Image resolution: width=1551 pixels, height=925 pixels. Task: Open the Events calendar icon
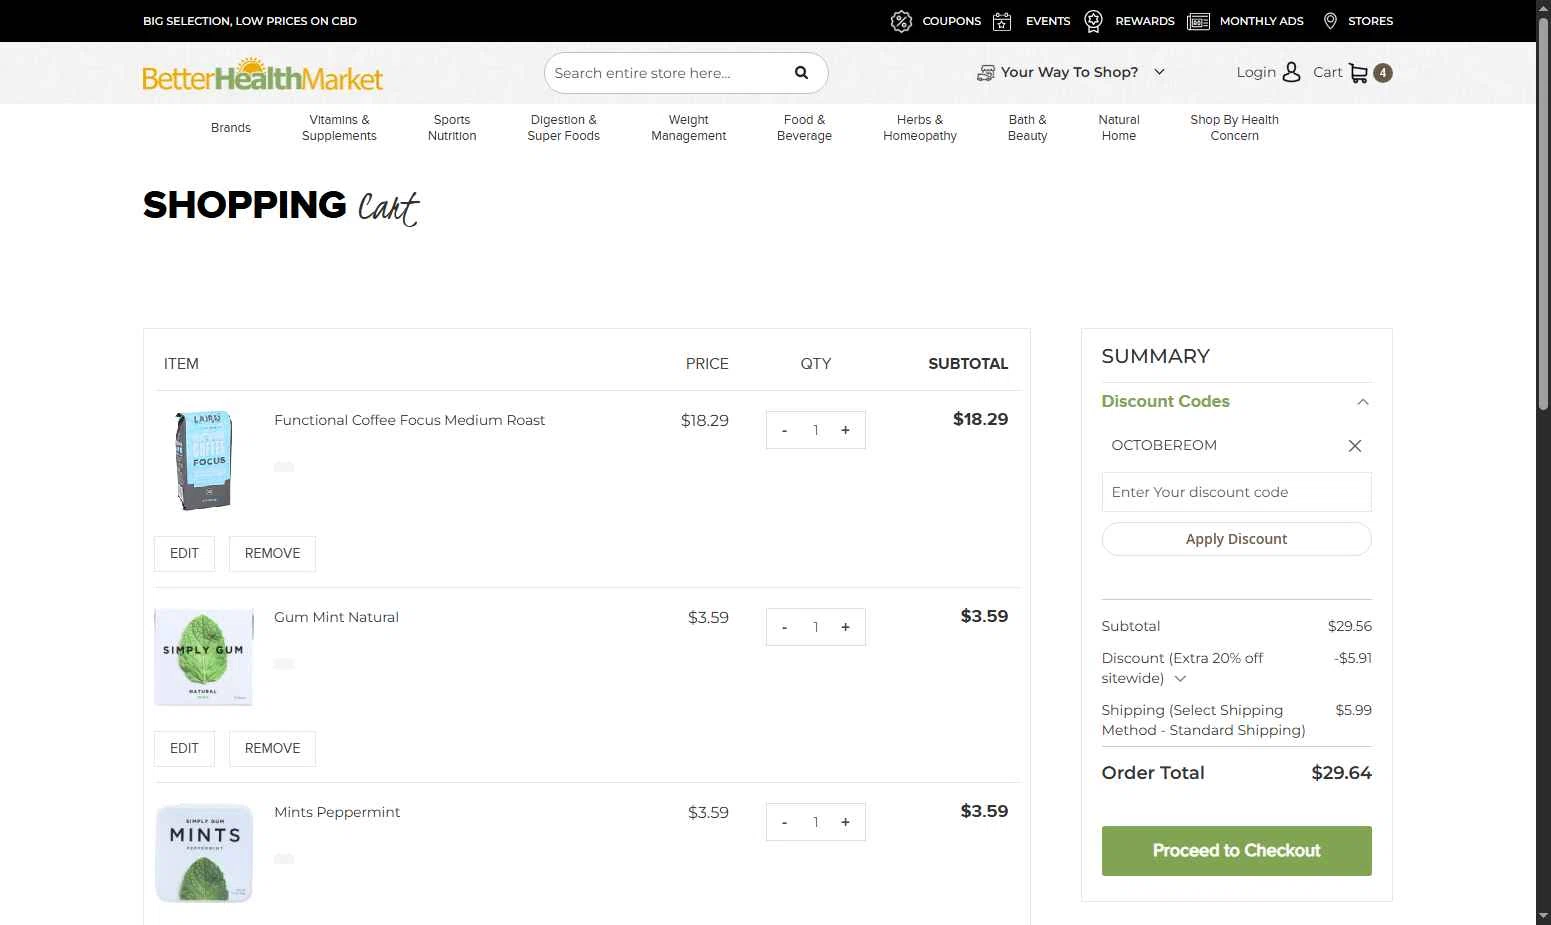click(x=1002, y=21)
